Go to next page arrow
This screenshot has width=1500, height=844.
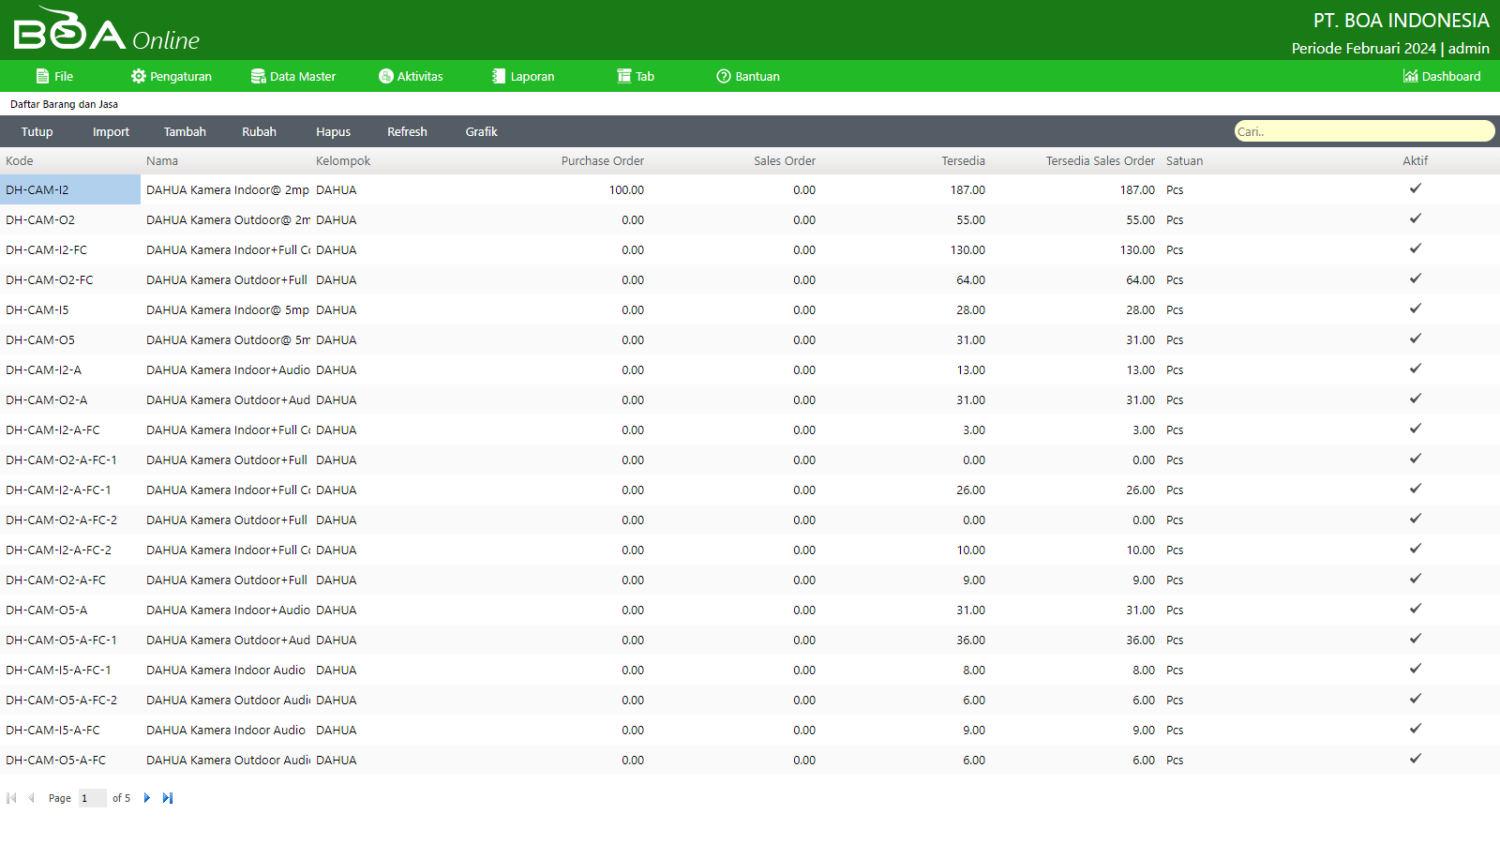coord(147,798)
